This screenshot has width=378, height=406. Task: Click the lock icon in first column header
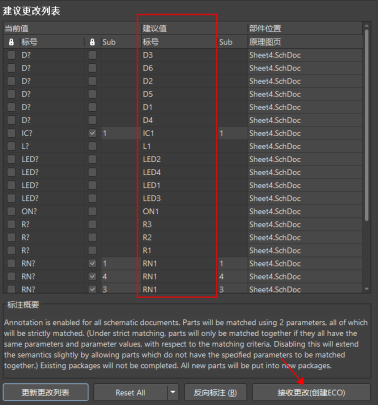[11, 42]
